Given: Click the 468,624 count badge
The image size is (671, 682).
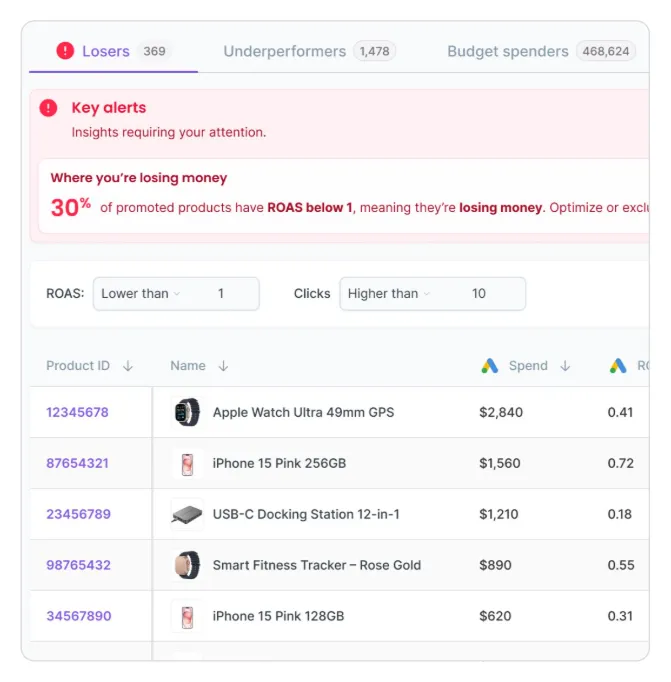Looking at the screenshot, I should [x=606, y=51].
